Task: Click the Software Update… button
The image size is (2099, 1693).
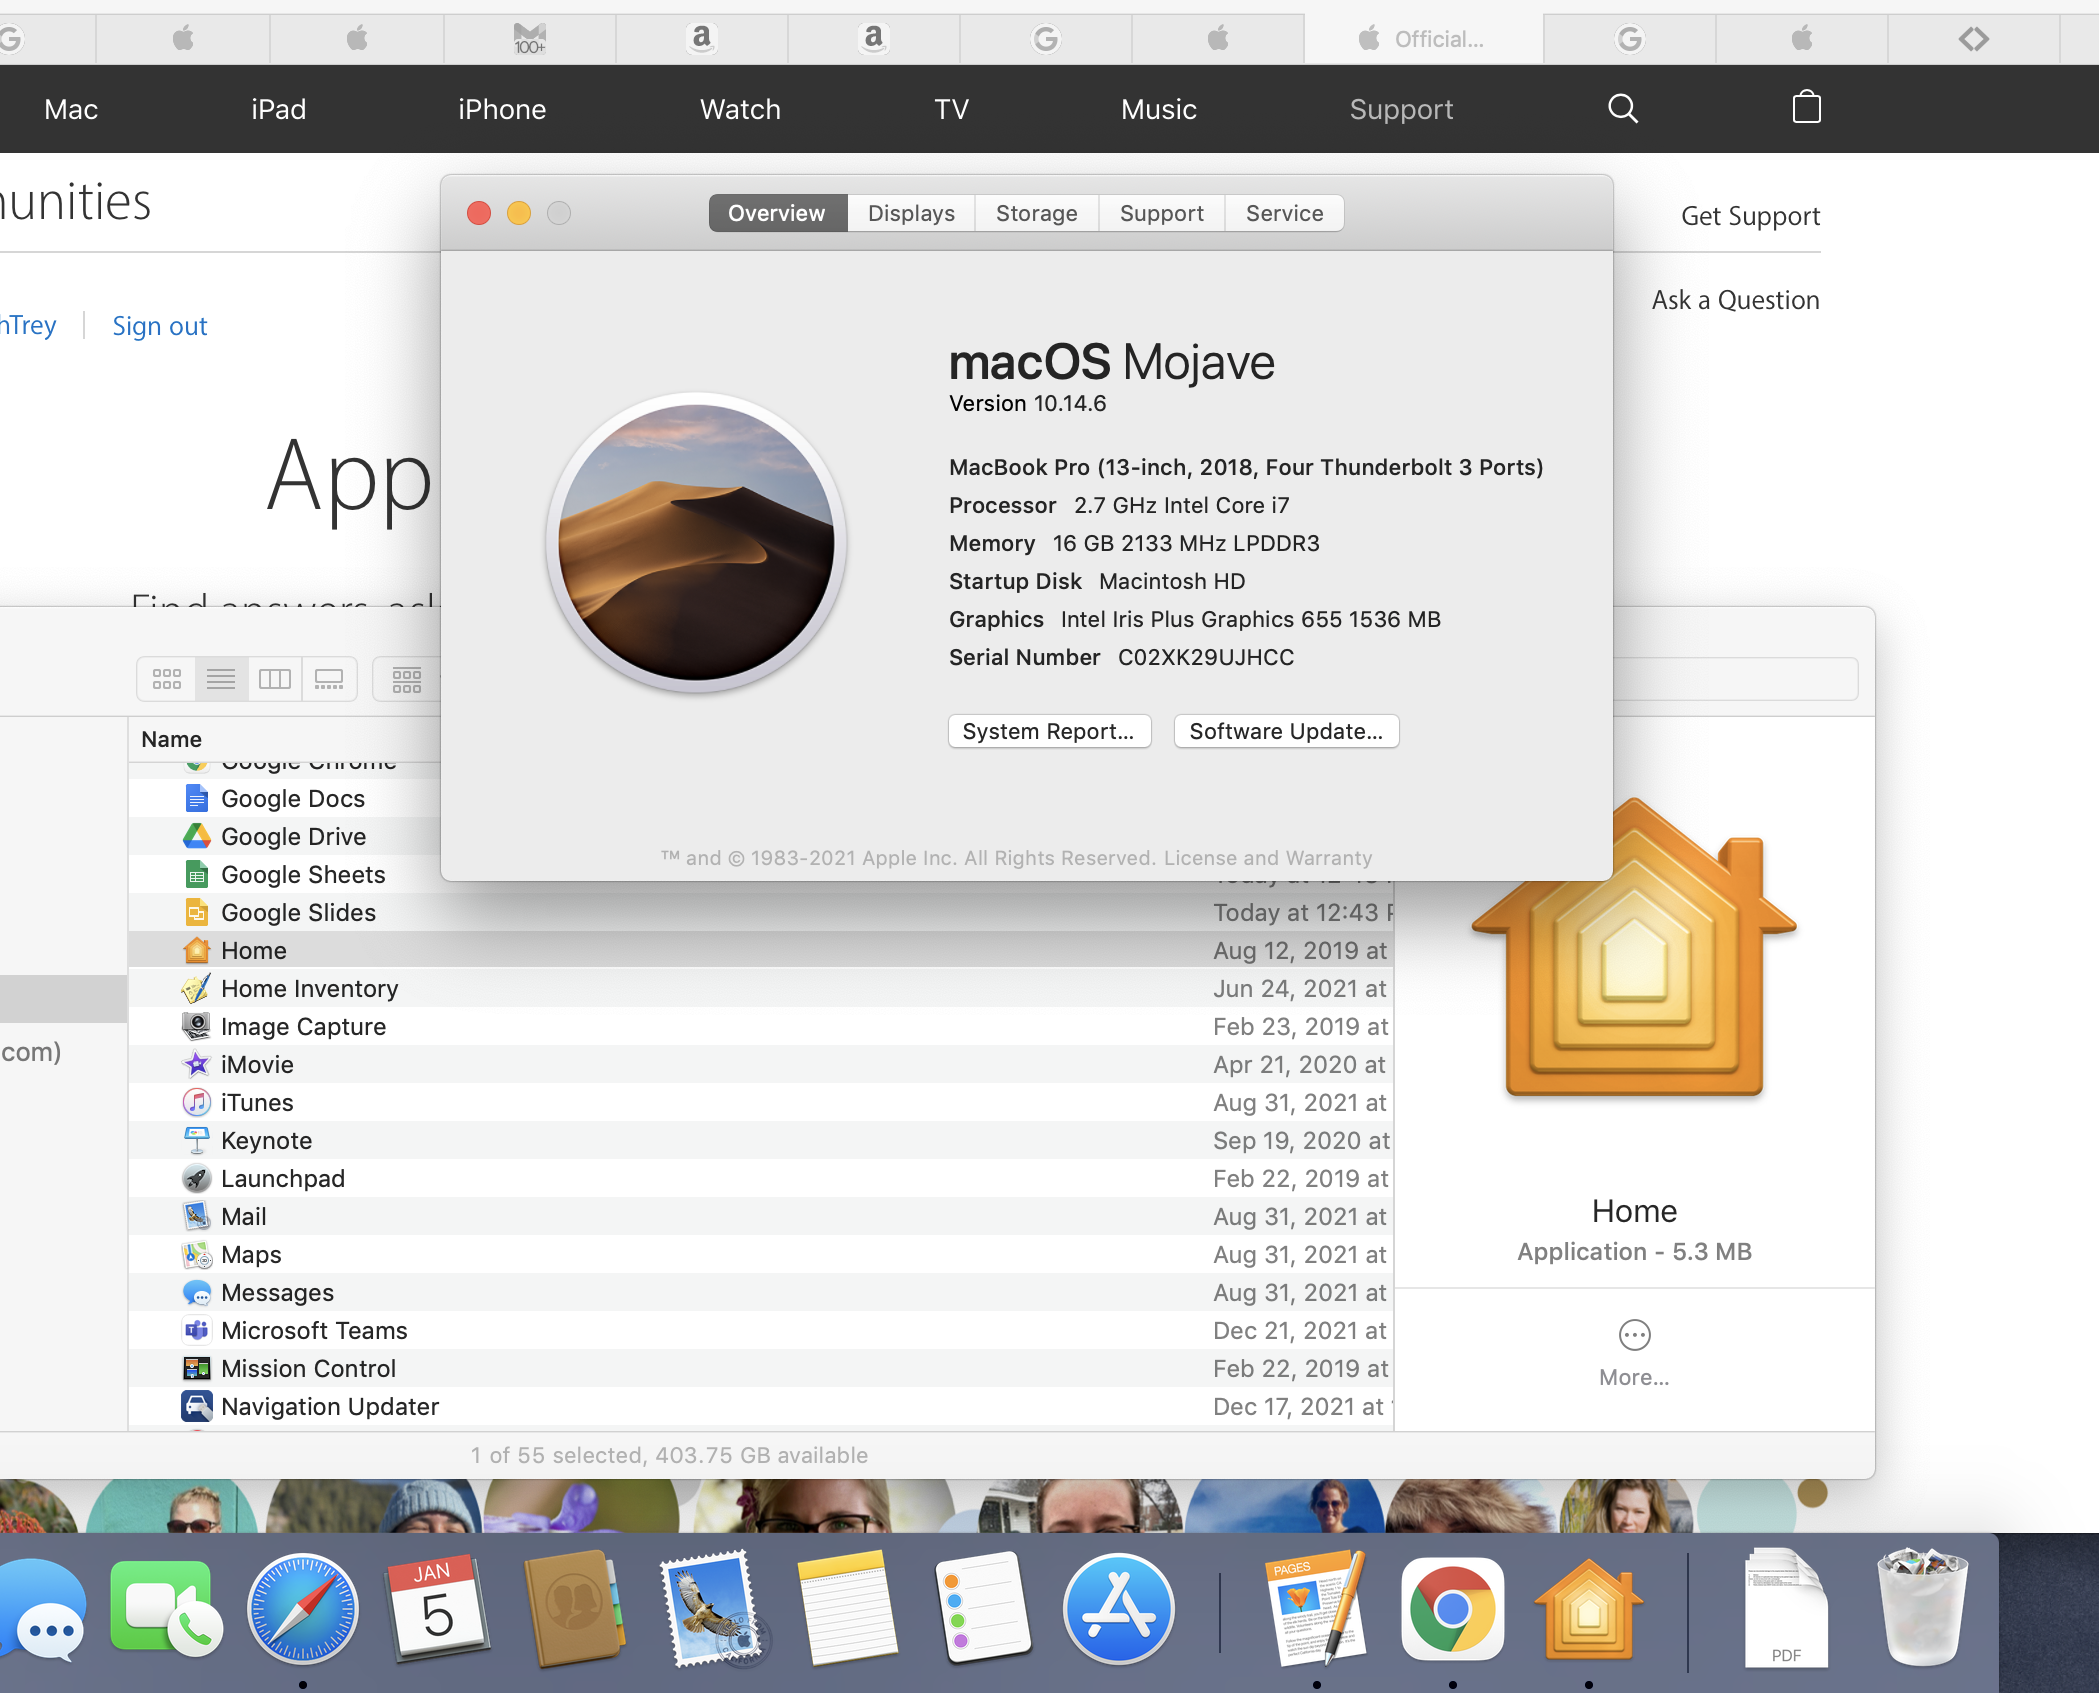Action: click(x=1286, y=731)
